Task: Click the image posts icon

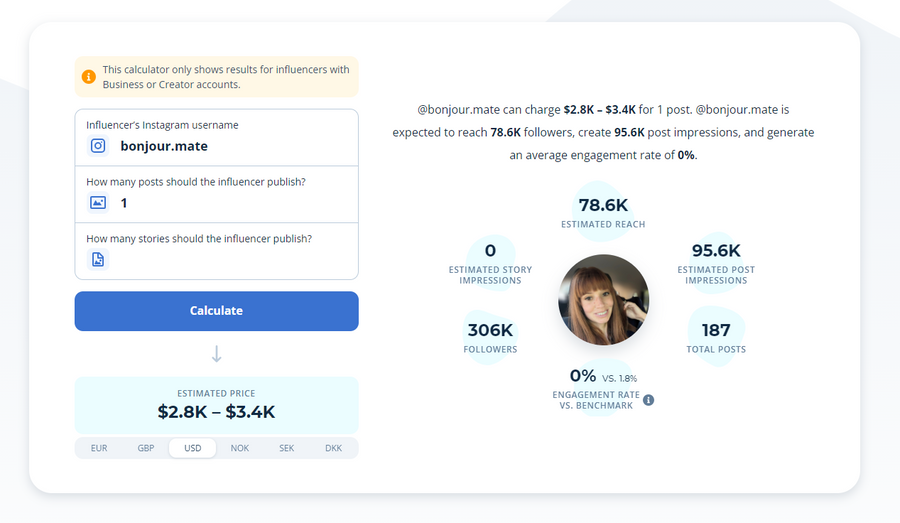Action: [x=98, y=203]
